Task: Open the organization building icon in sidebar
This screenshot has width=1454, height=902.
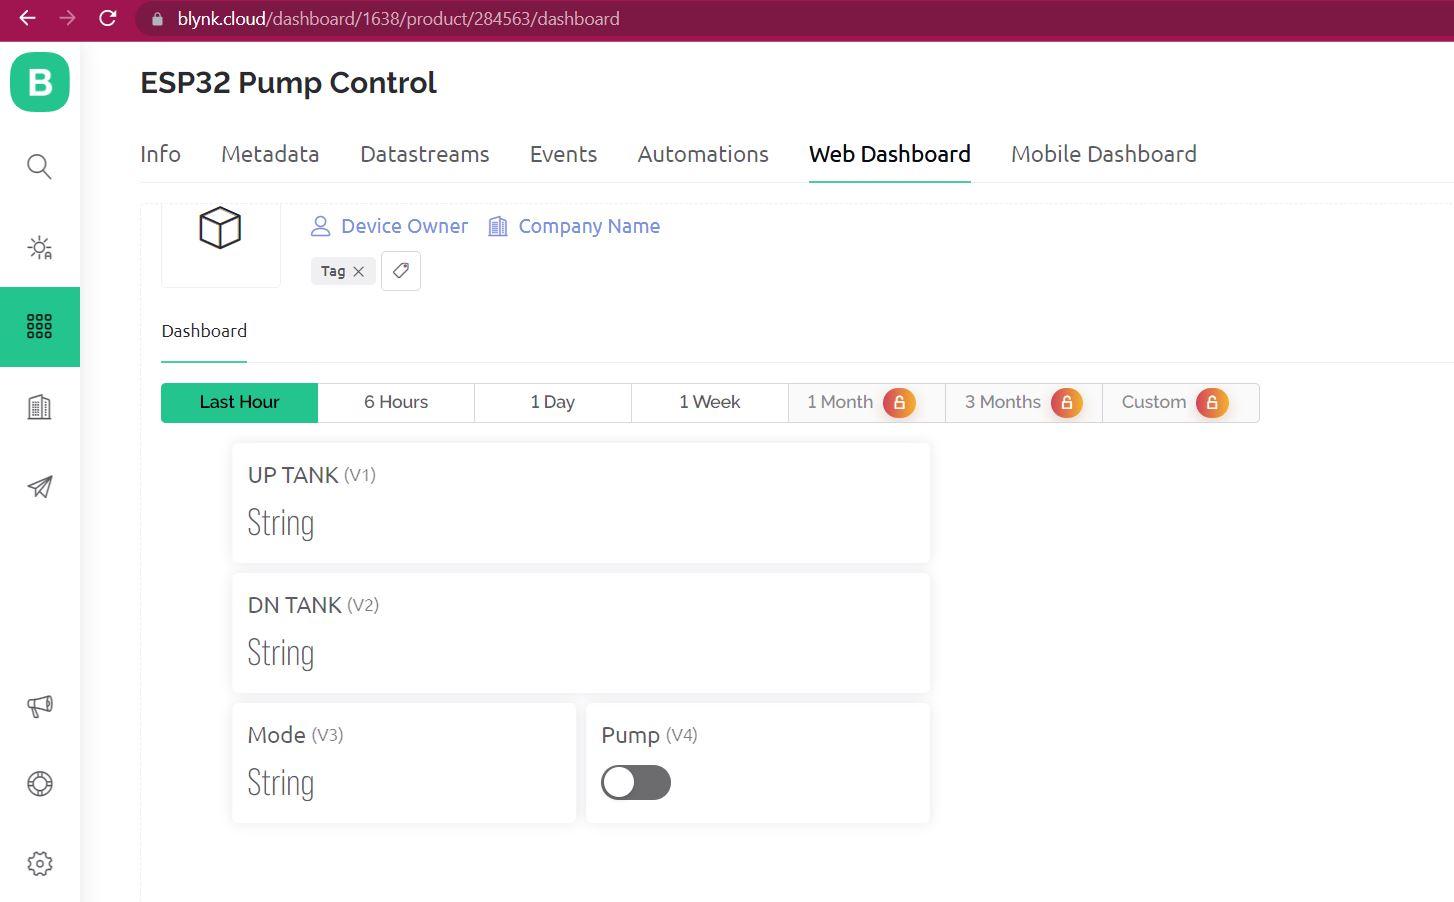Action: (39, 407)
